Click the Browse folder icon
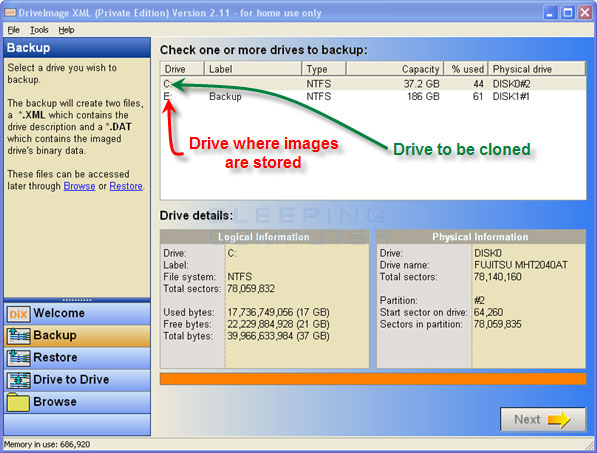The image size is (597, 453). click(x=18, y=402)
